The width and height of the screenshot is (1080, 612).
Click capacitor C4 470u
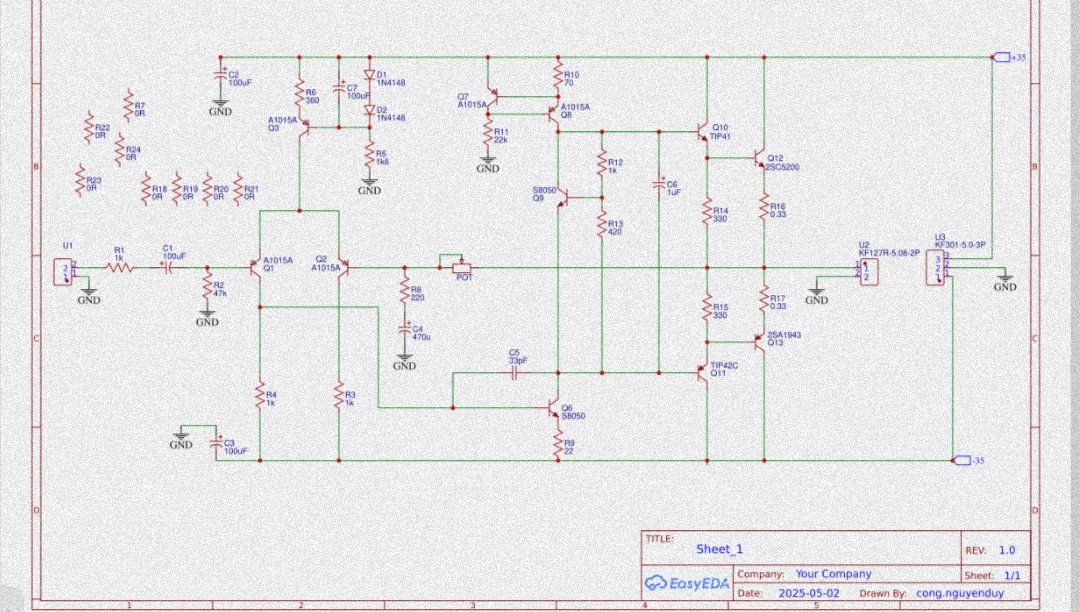(405, 330)
